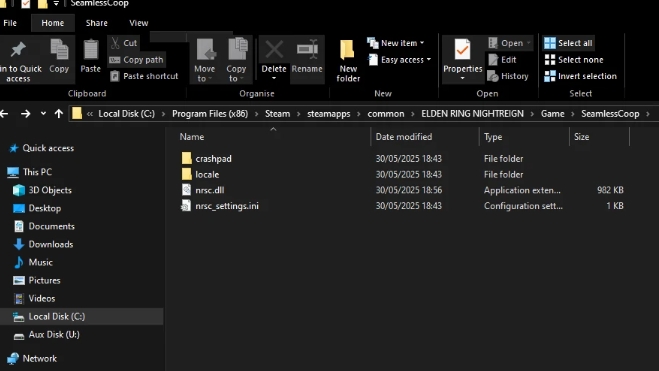
Task: Open the Copy to menu
Action: click(237, 60)
